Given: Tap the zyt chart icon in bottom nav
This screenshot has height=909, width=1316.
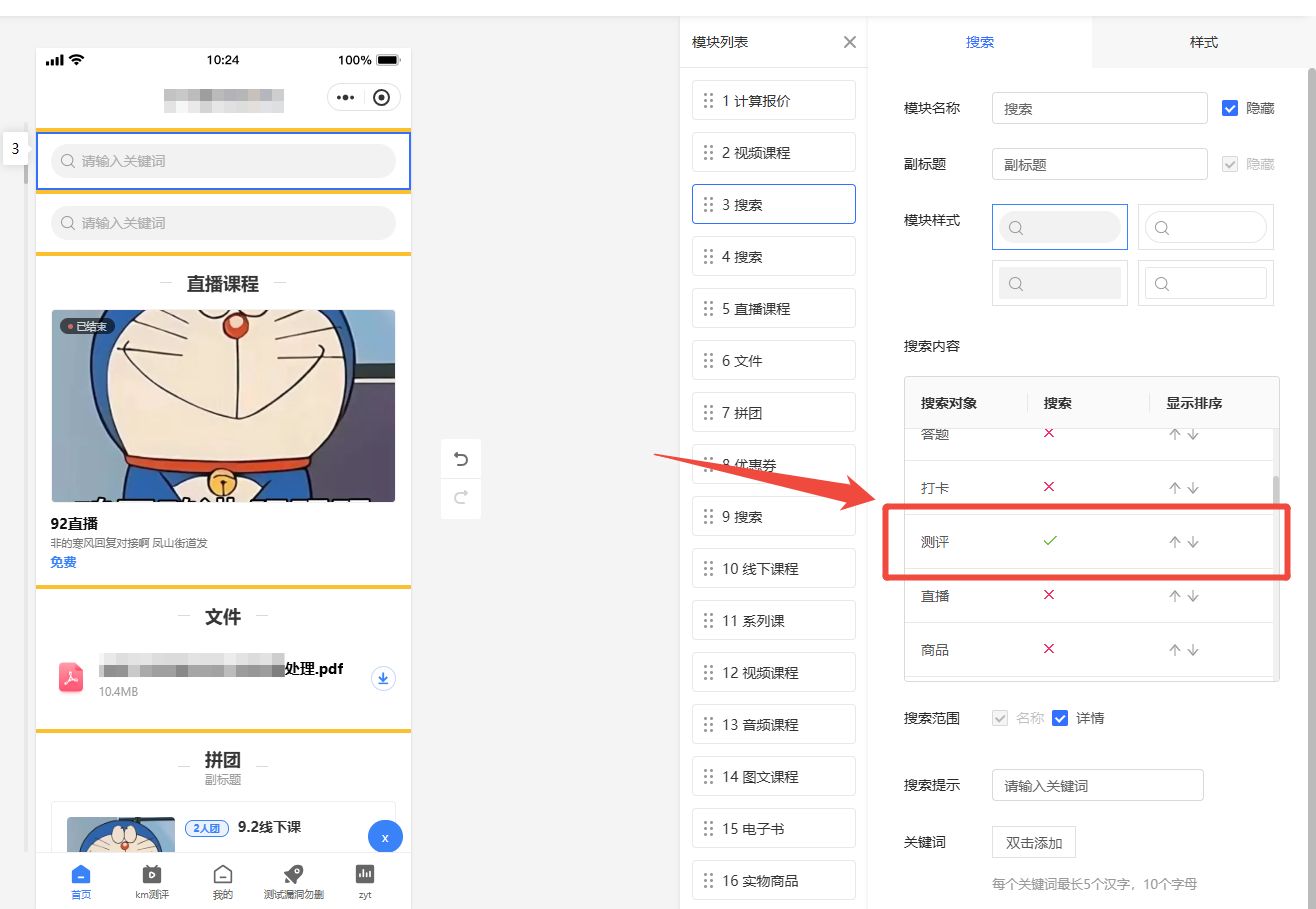Looking at the screenshot, I should point(365,873).
